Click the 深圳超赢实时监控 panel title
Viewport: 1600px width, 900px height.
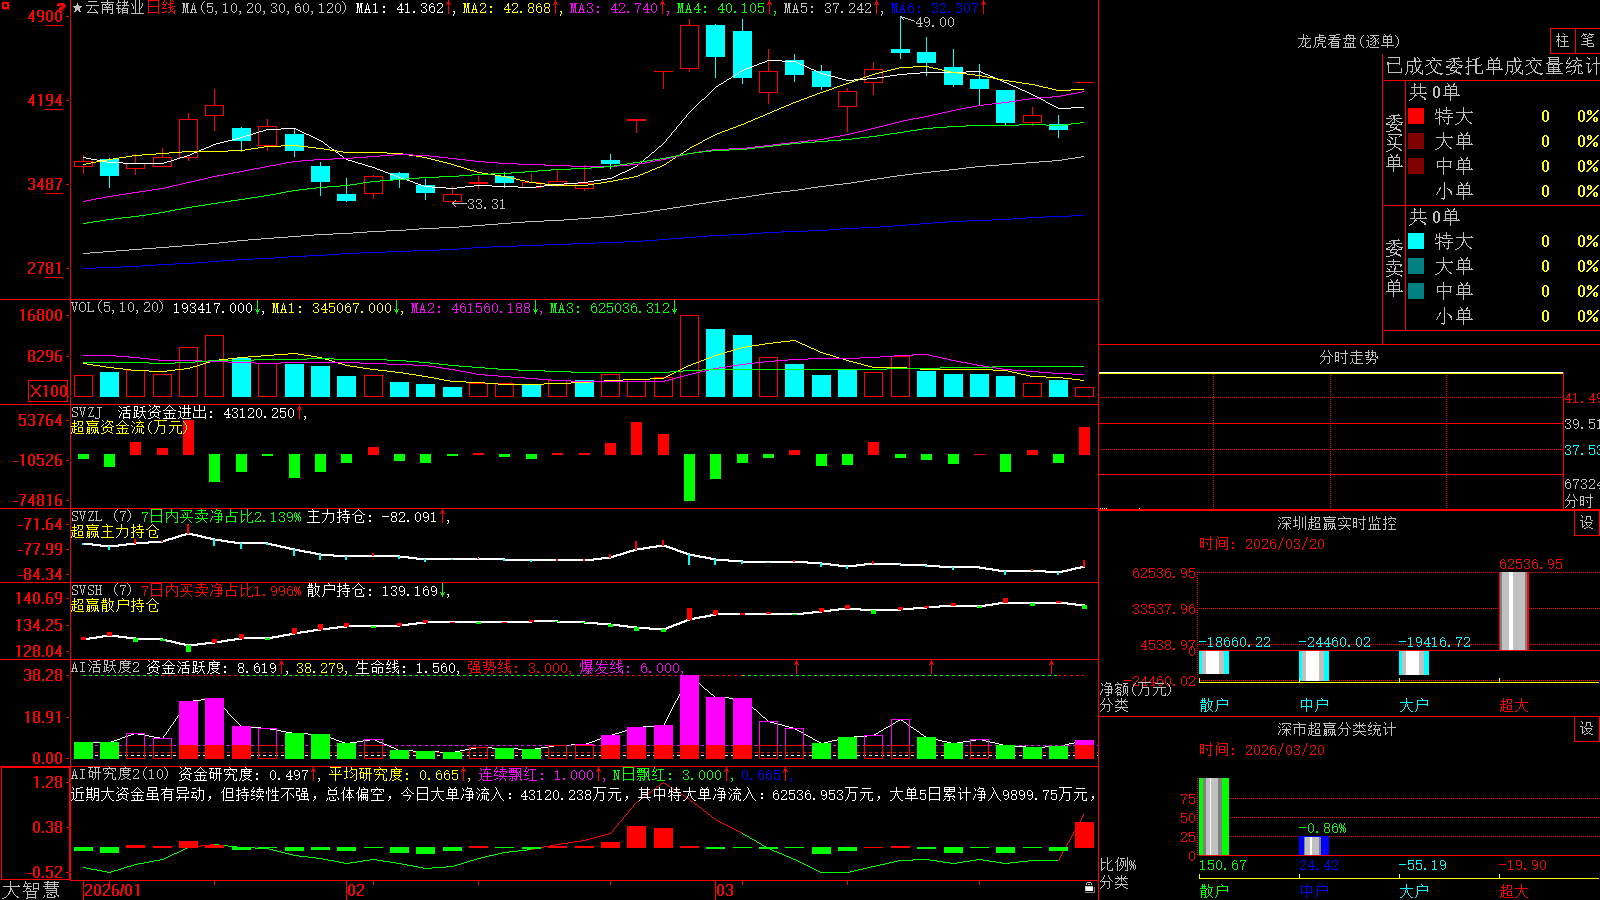(1336, 523)
